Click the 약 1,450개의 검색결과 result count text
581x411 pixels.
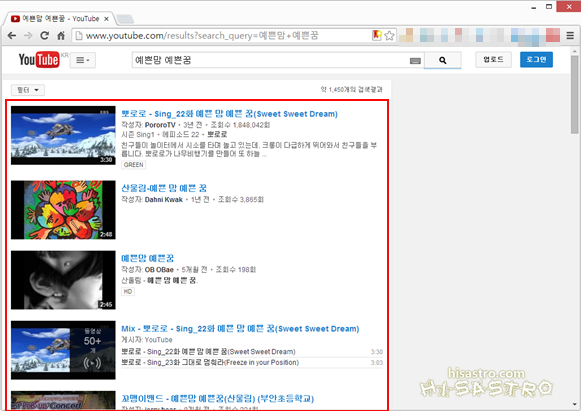click(351, 89)
